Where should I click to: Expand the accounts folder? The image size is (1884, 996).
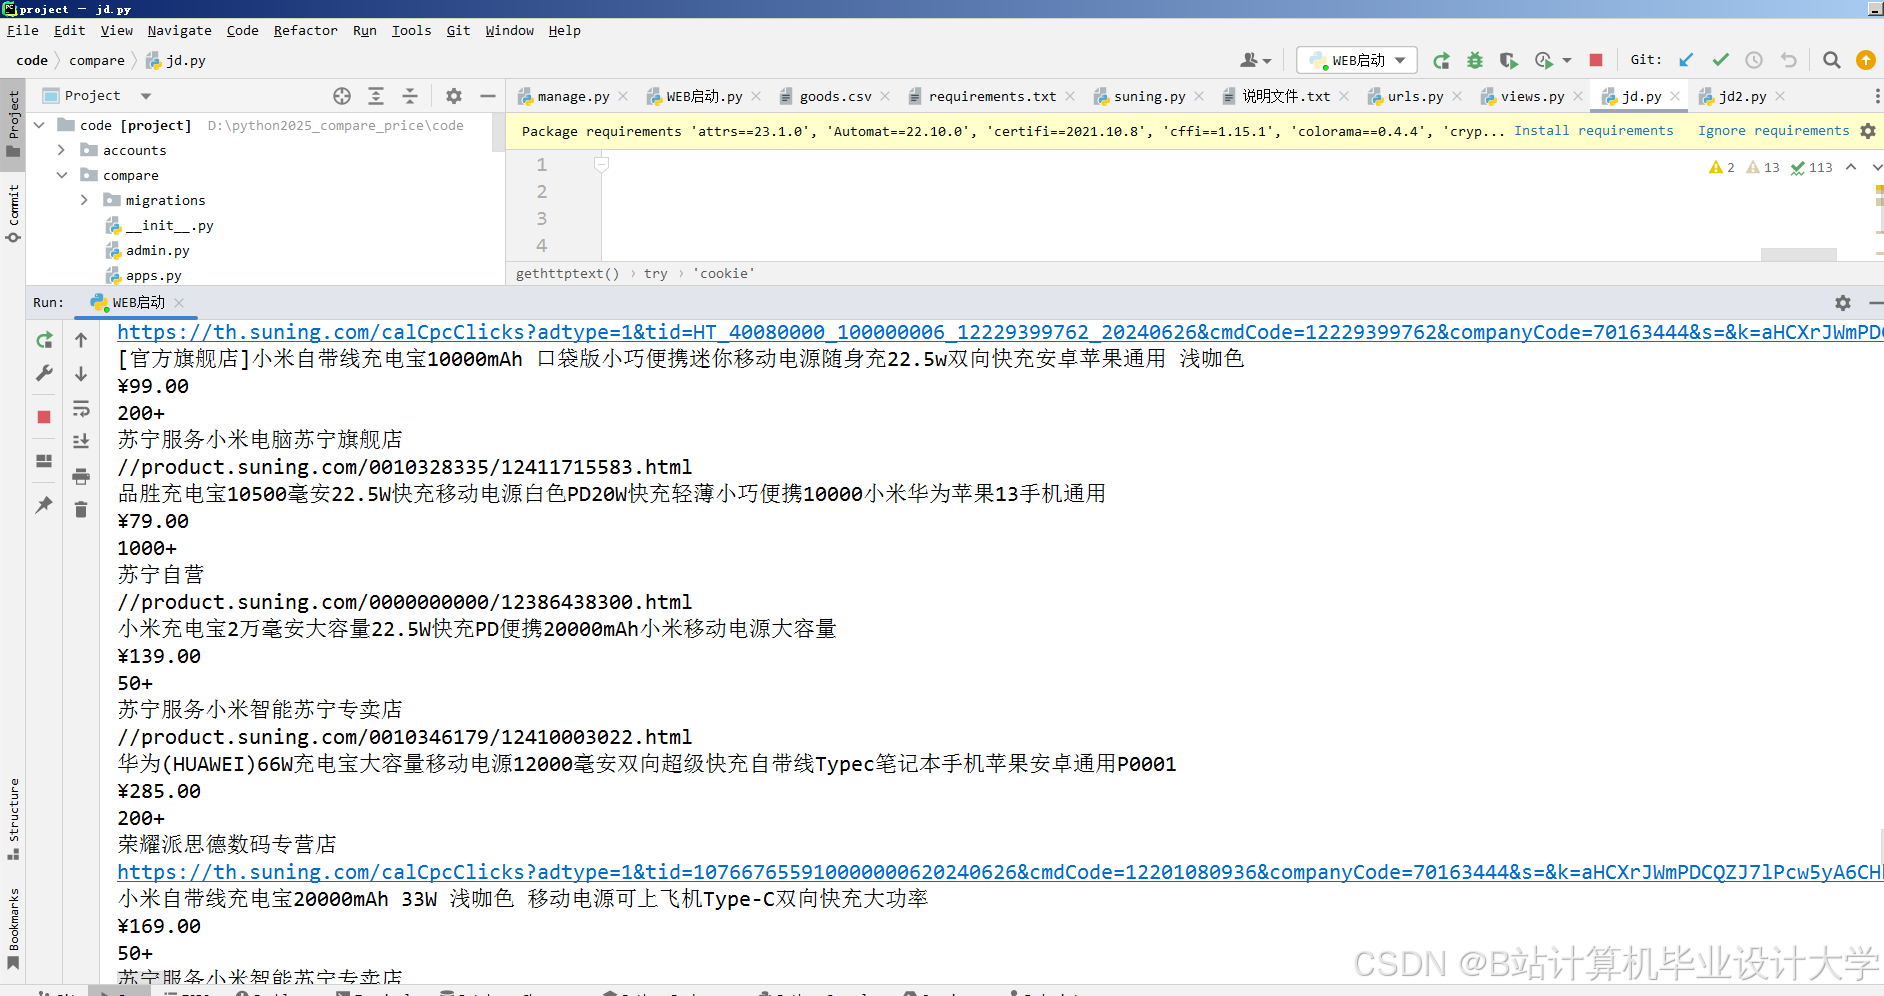pos(62,150)
